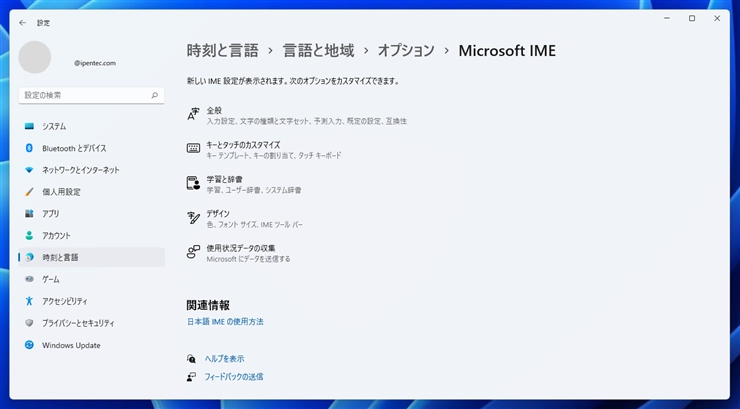Click the ゲーム controller icon

point(29,279)
